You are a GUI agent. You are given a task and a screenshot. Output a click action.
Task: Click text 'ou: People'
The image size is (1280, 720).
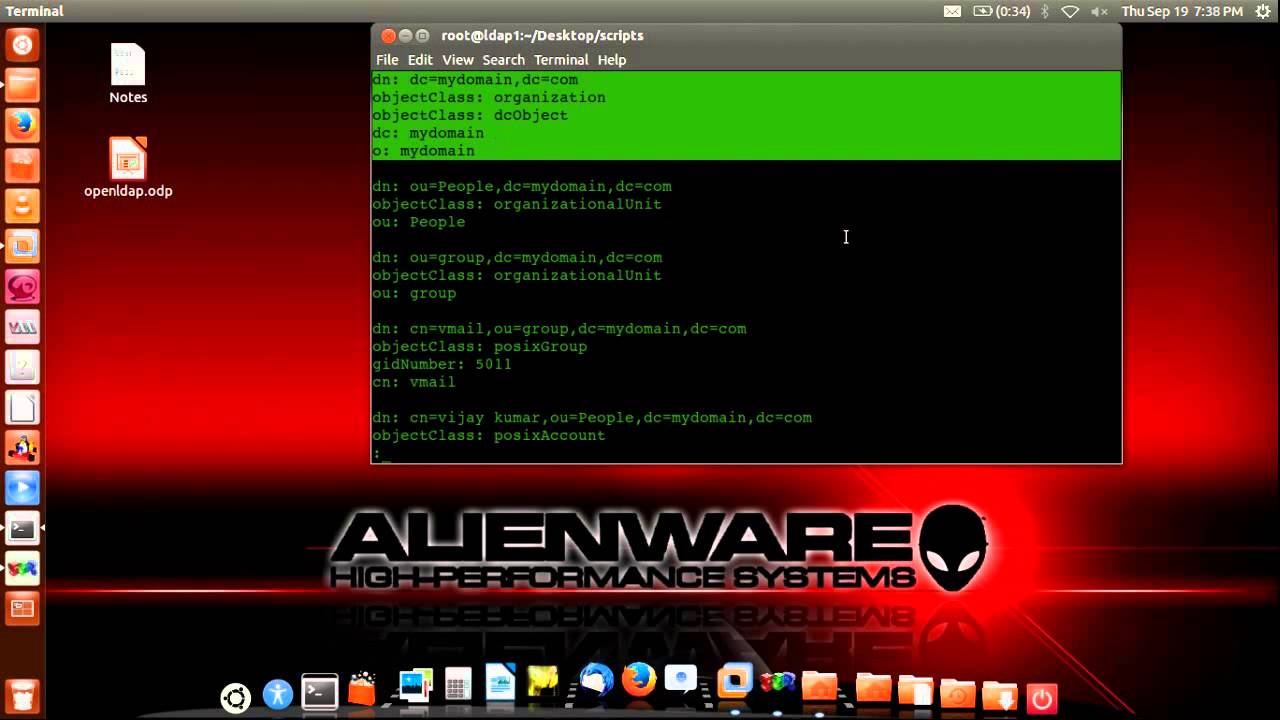click(x=419, y=222)
